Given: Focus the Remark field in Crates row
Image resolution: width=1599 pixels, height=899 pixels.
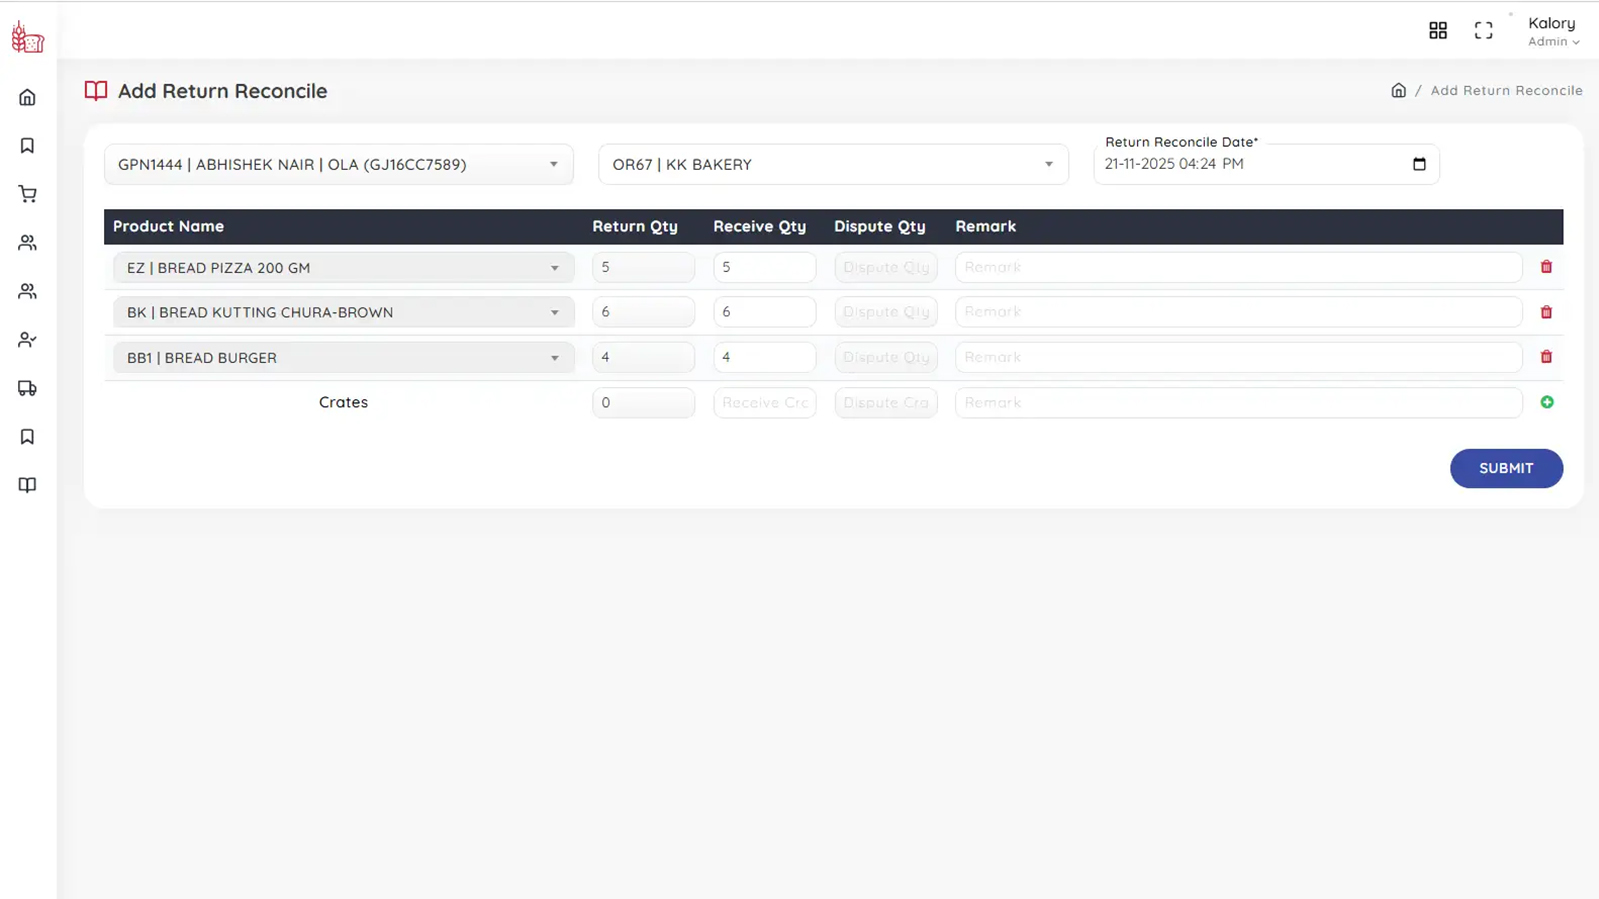Looking at the screenshot, I should [x=1237, y=403].
